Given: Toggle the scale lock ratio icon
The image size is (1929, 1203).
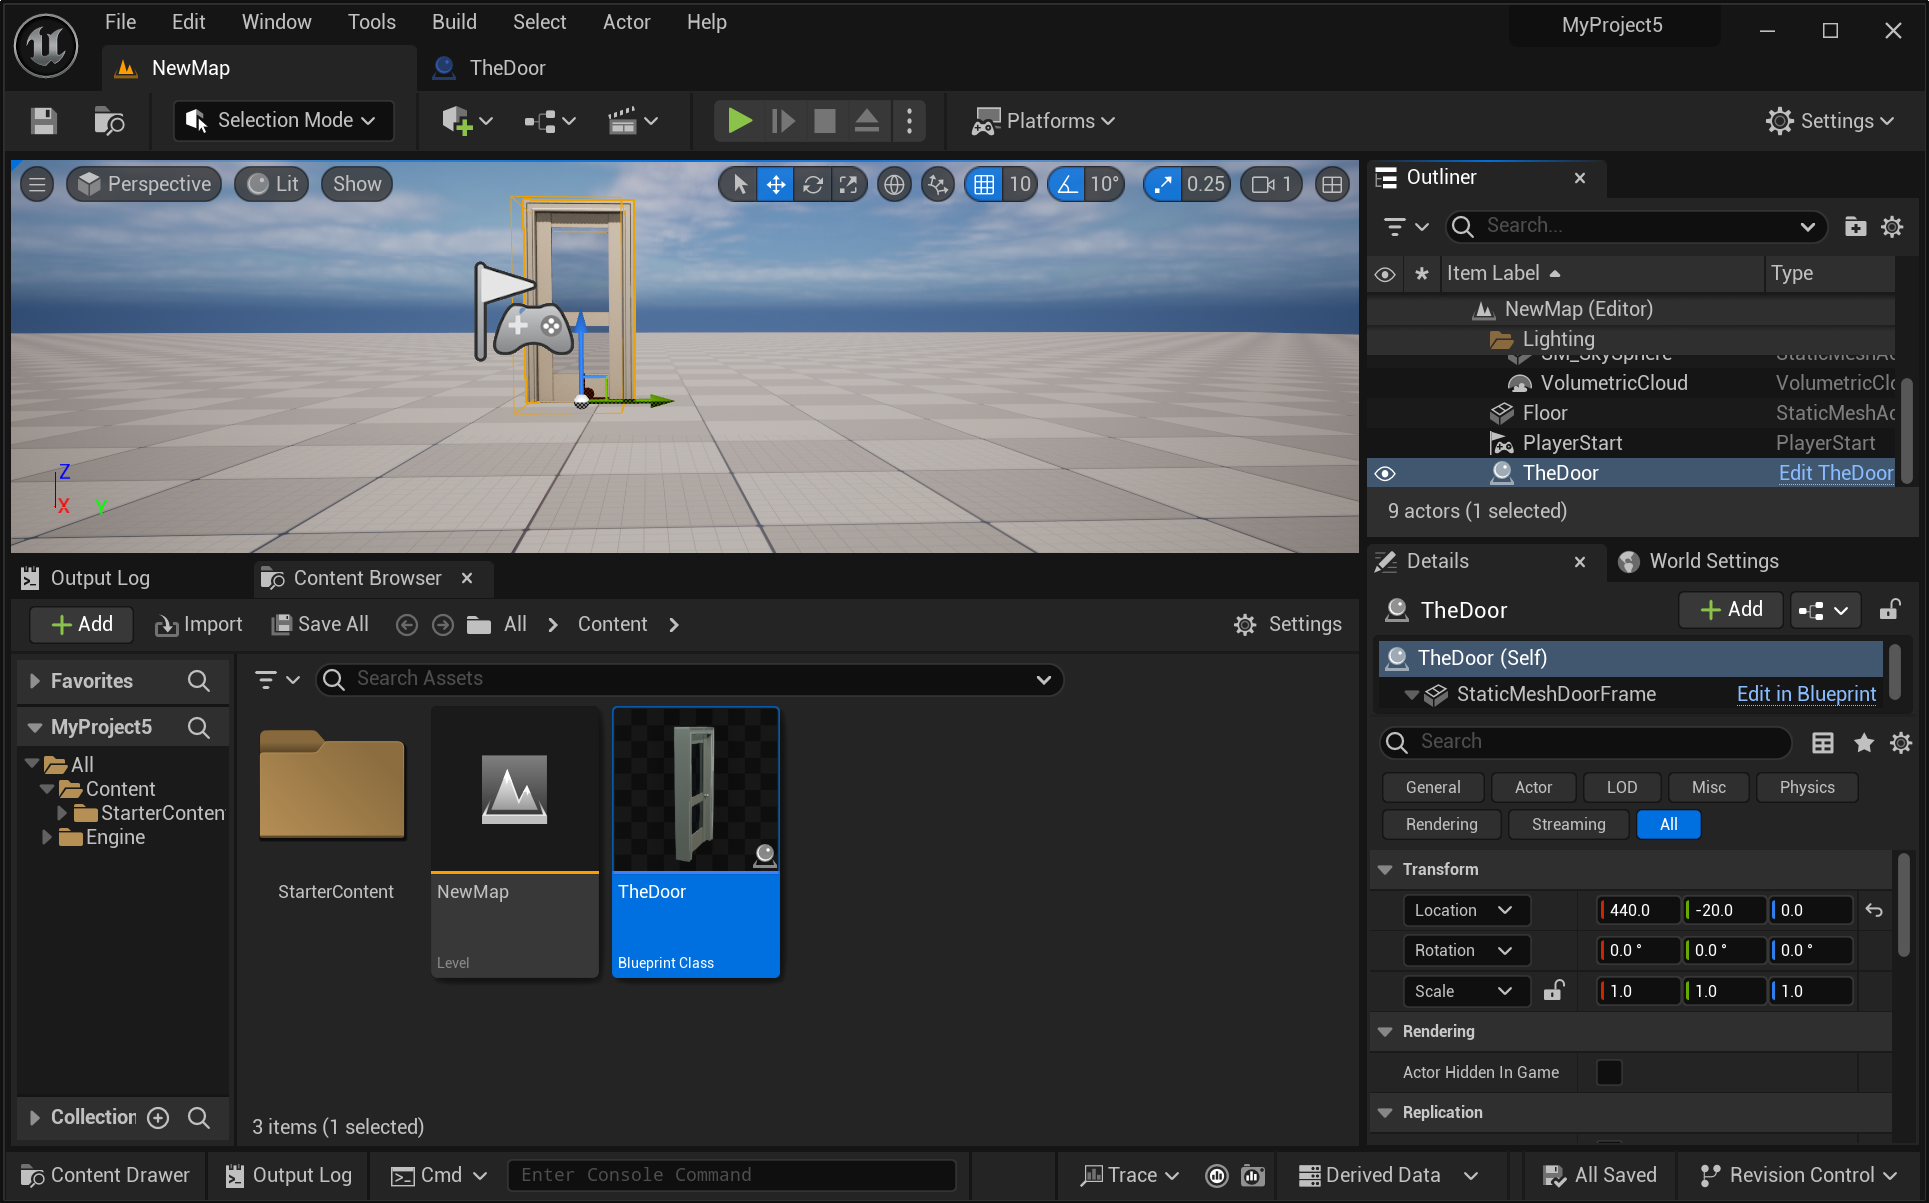Looking at the screenshot, I should pyautogui.click(x=1553, y=991).
